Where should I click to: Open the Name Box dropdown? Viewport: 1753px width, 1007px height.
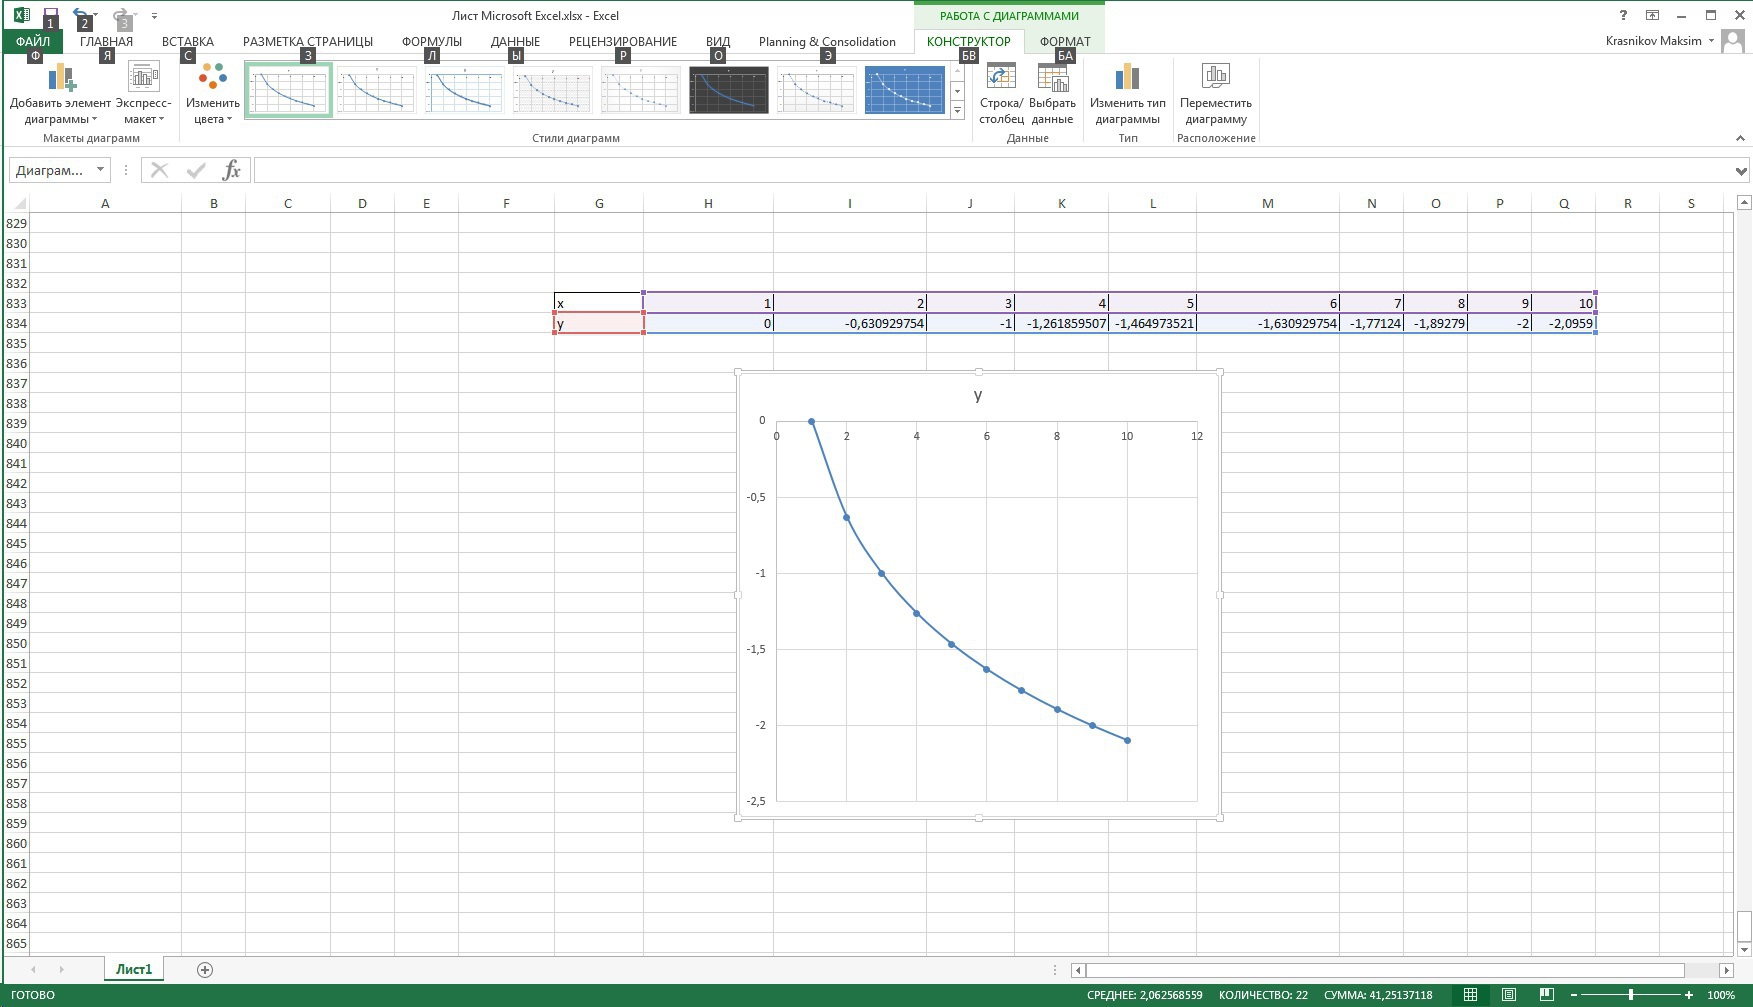coord(100,170)
